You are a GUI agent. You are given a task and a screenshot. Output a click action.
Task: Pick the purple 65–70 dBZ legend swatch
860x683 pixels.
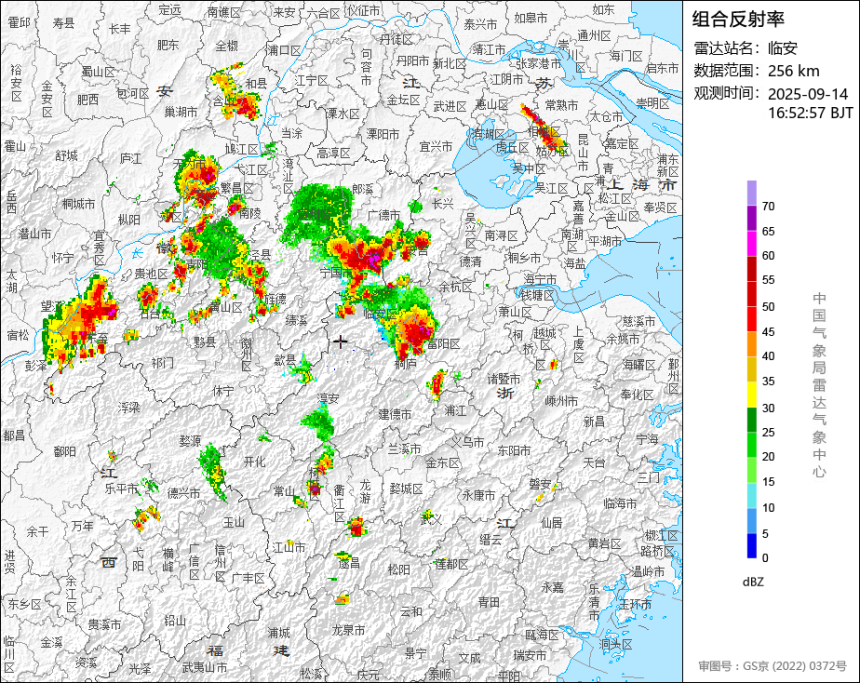click(x=752, y=218)
